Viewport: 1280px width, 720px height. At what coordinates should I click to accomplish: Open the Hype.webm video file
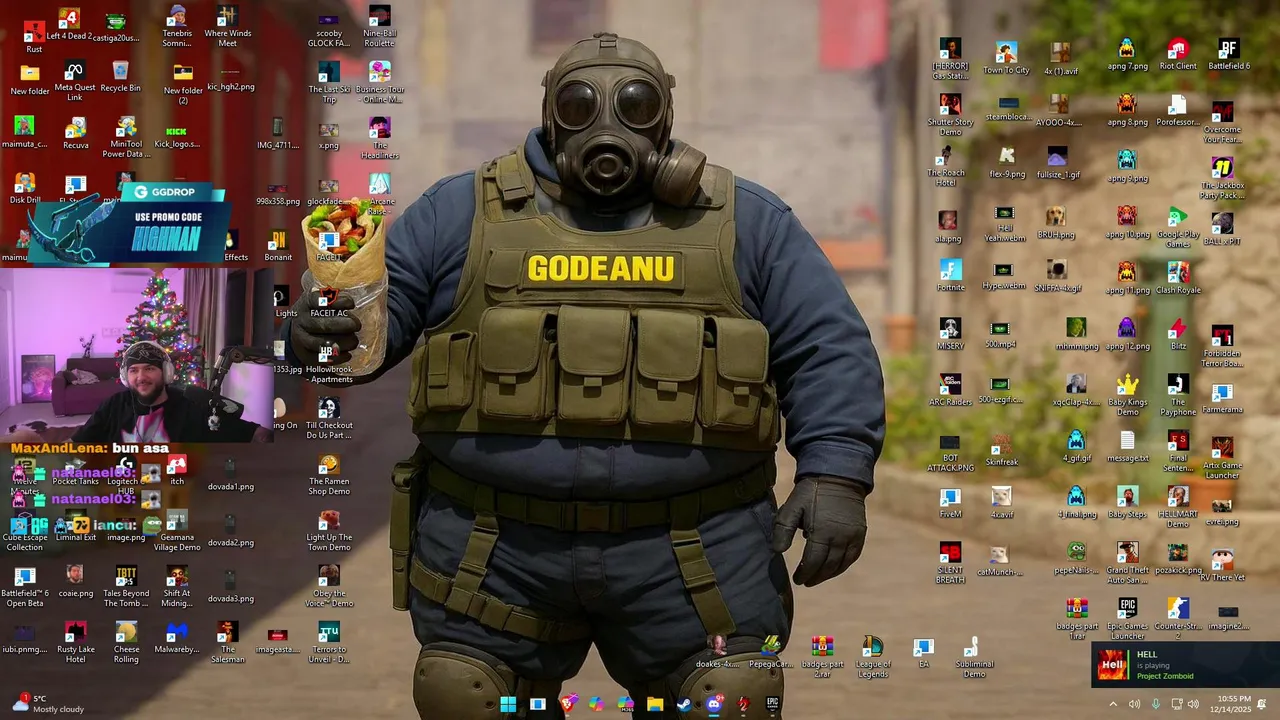point(1004,277)
